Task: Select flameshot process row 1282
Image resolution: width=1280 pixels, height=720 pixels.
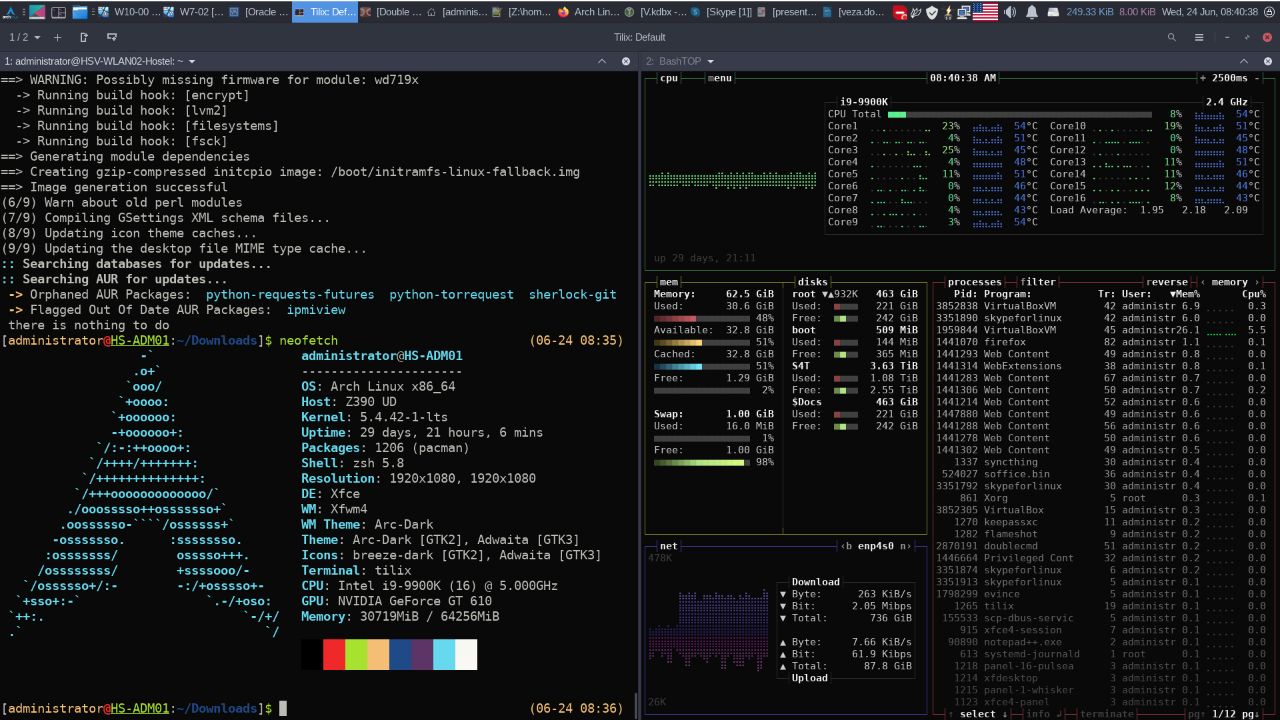Action: (x=1103, y=534)
